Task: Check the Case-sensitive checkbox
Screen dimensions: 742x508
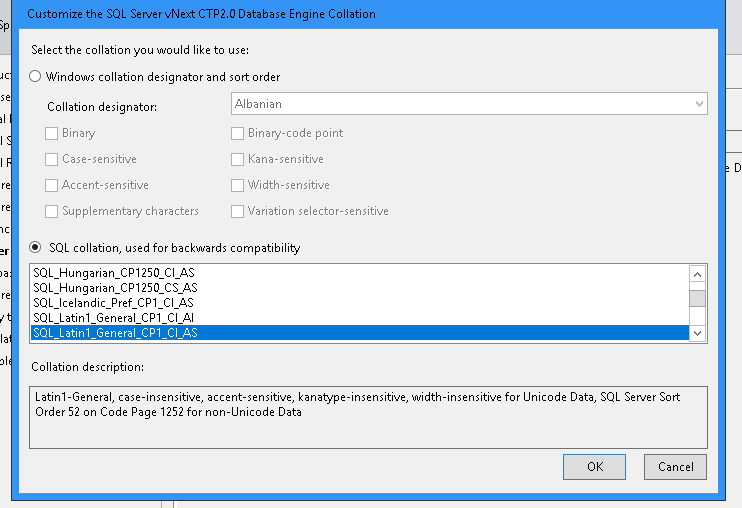Action: 51,159
